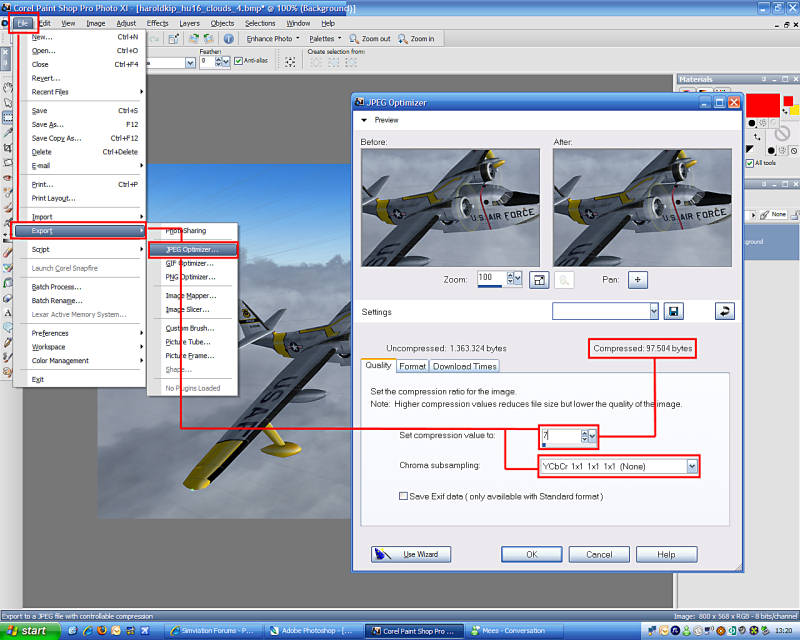Viewport: 800px width, 640px height.
Task: Collapse the Preview section triangle
Action: pyautogui.click(x=365, y=120)
